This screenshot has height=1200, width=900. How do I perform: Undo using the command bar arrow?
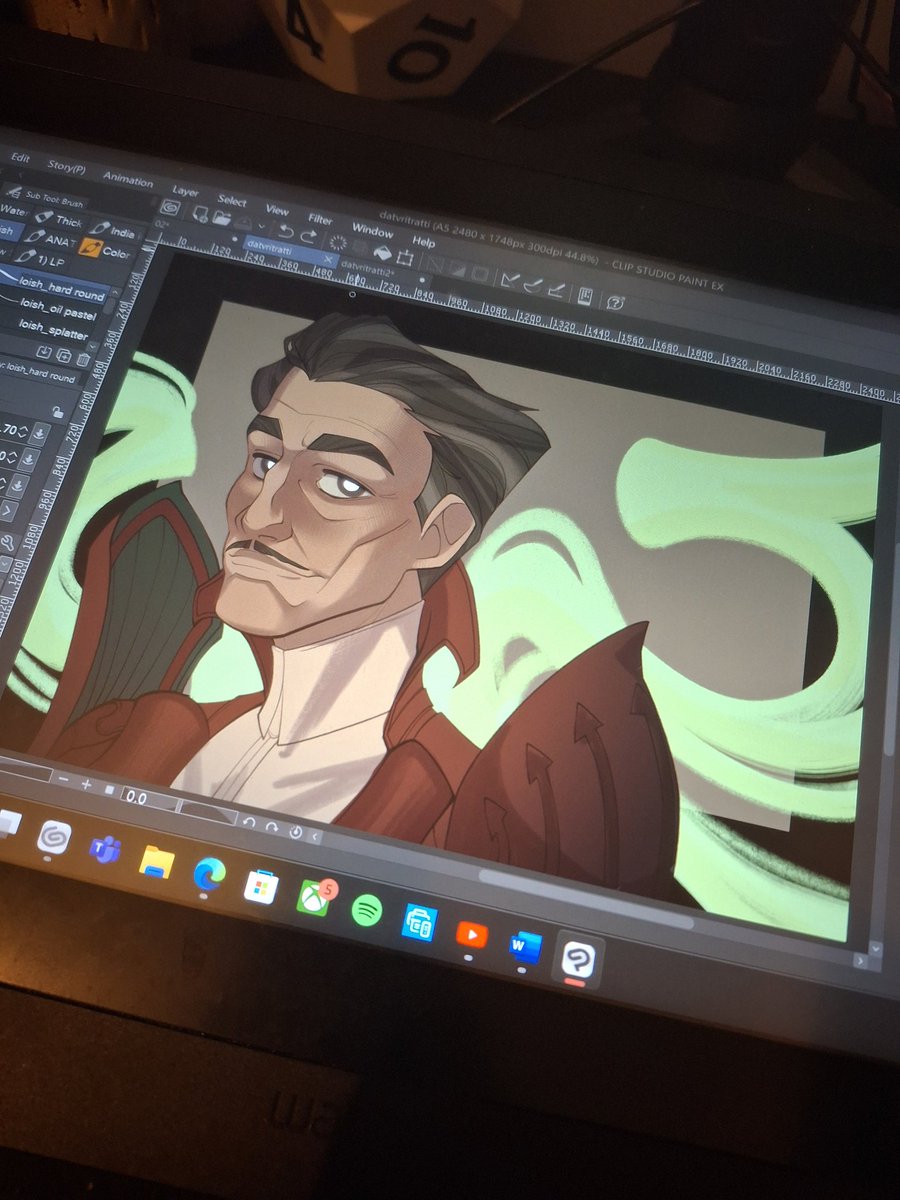click(285, 231)
